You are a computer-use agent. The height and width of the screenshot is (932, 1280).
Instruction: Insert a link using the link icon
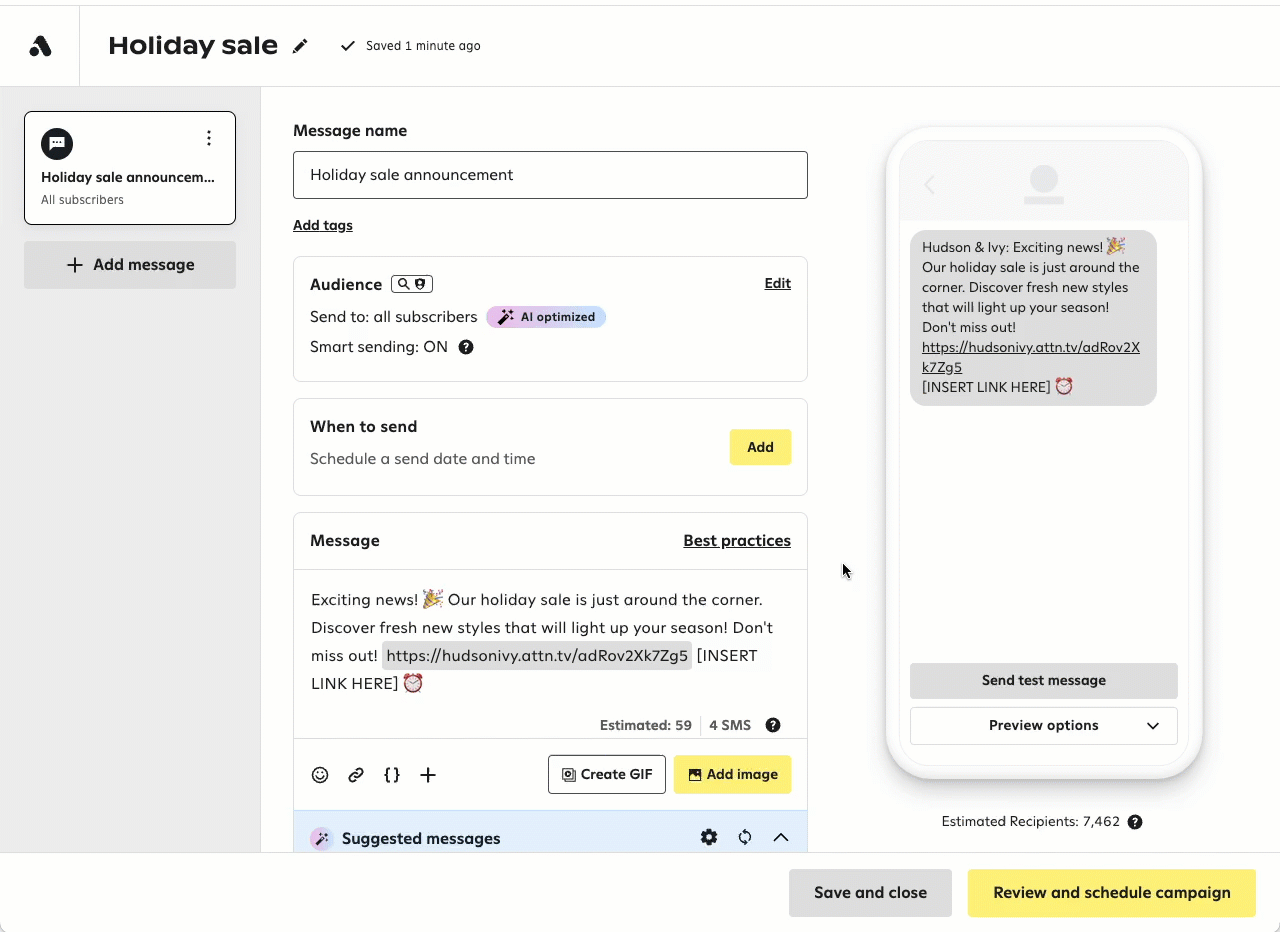356,774
